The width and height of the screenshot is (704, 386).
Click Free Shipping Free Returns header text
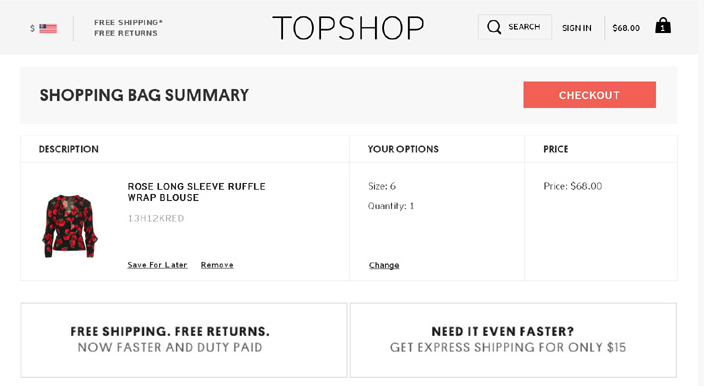click(128, 28)
